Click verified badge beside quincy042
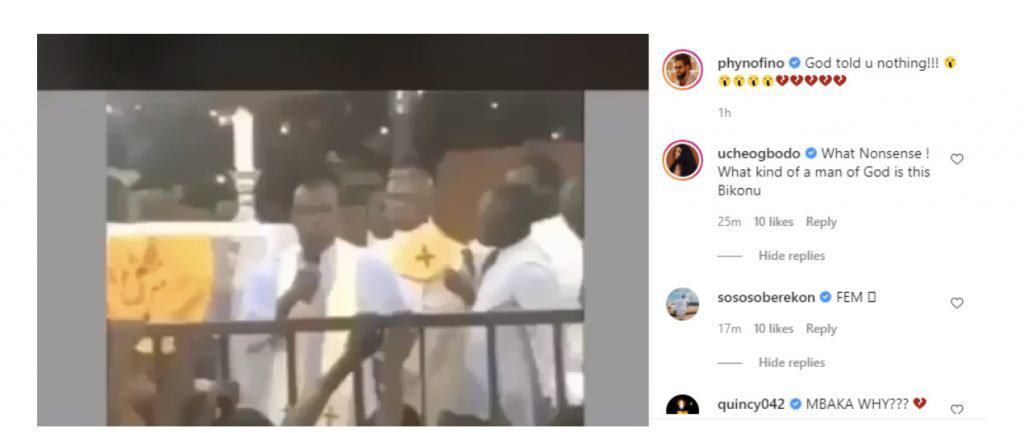Viewport: 1024px width, 433px height. (x=795, y=404)
